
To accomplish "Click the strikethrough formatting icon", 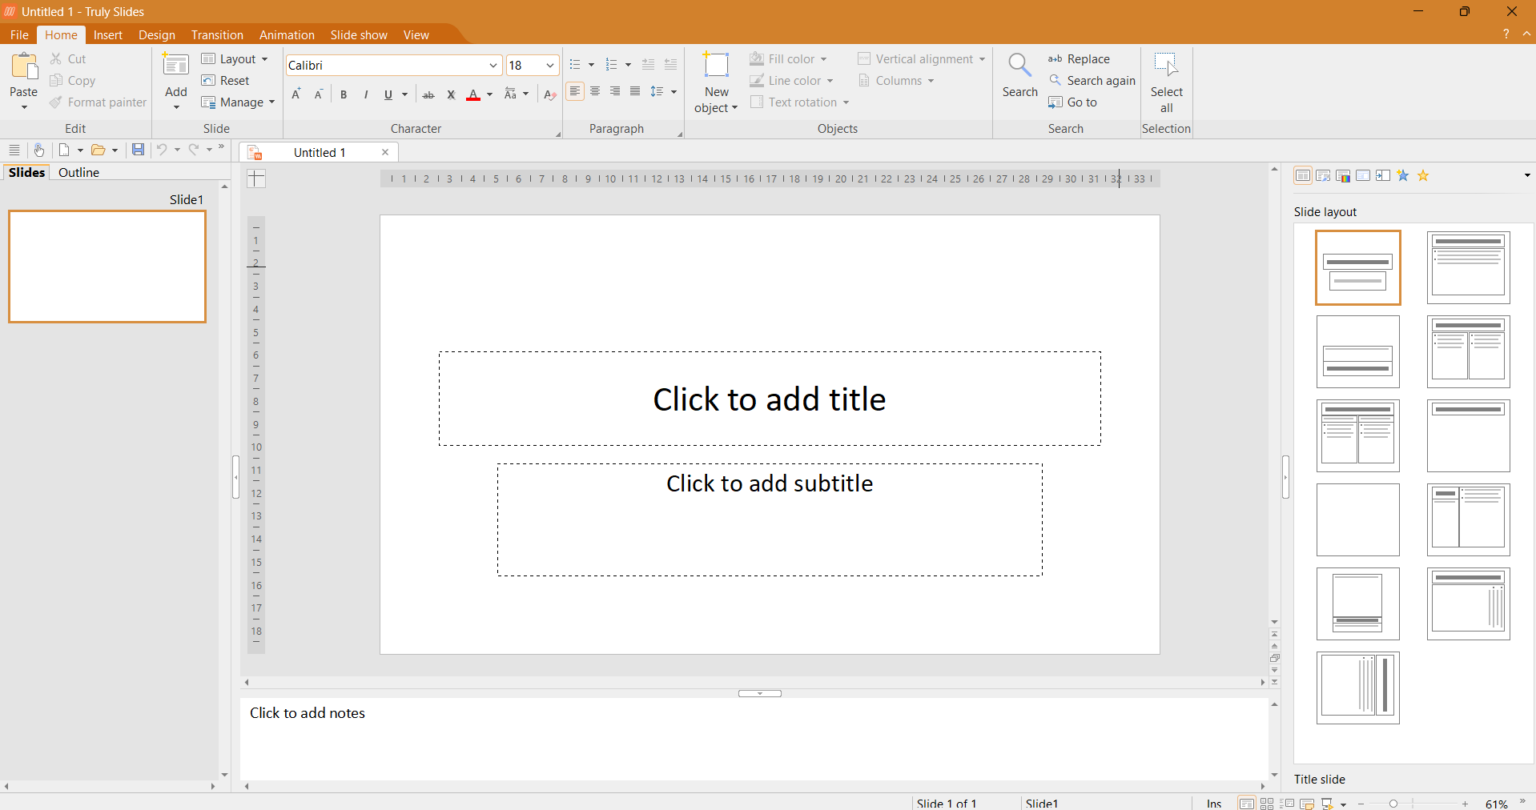I will 428,95.
